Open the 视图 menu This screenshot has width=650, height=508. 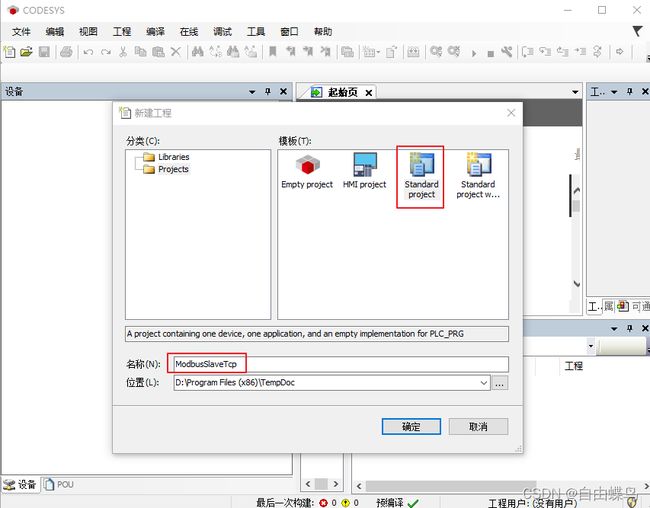click(x=88, y=32)
